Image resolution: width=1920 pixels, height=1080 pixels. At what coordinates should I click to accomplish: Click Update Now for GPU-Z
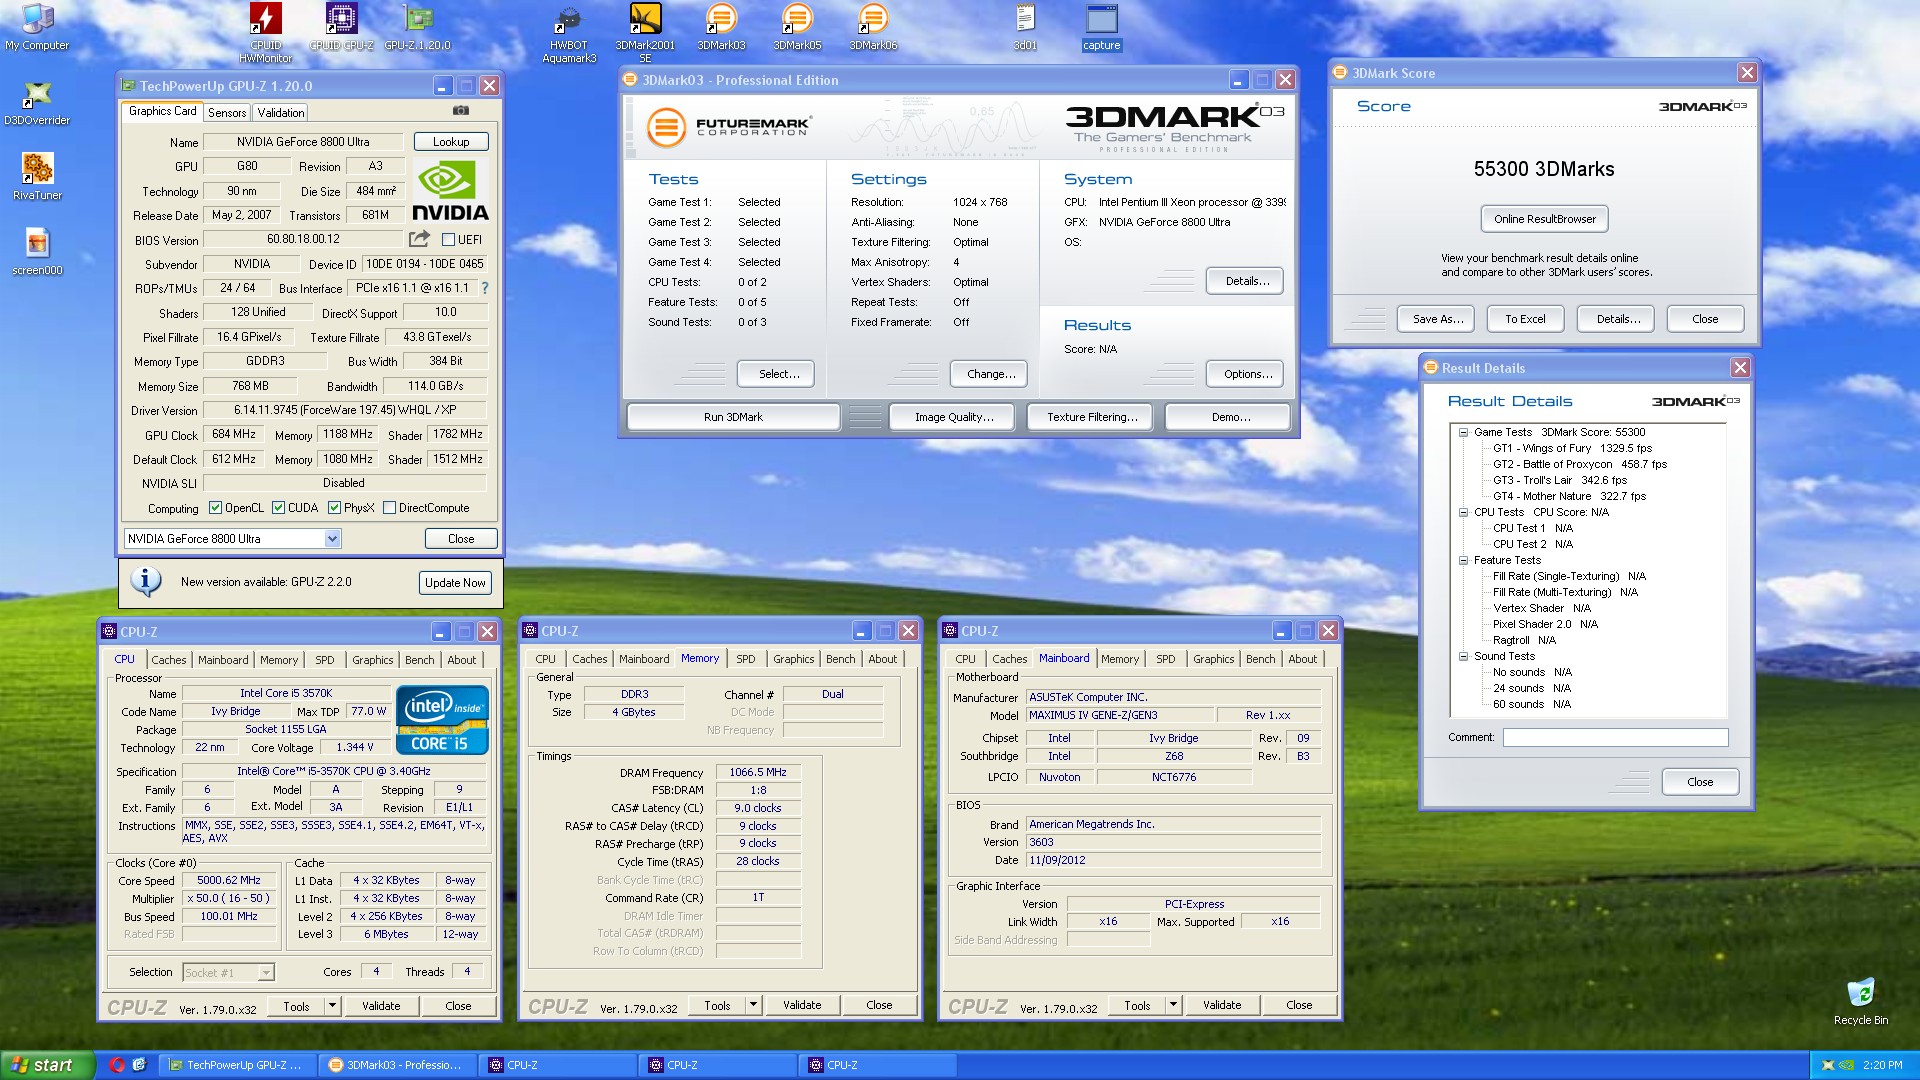[455, 583]
